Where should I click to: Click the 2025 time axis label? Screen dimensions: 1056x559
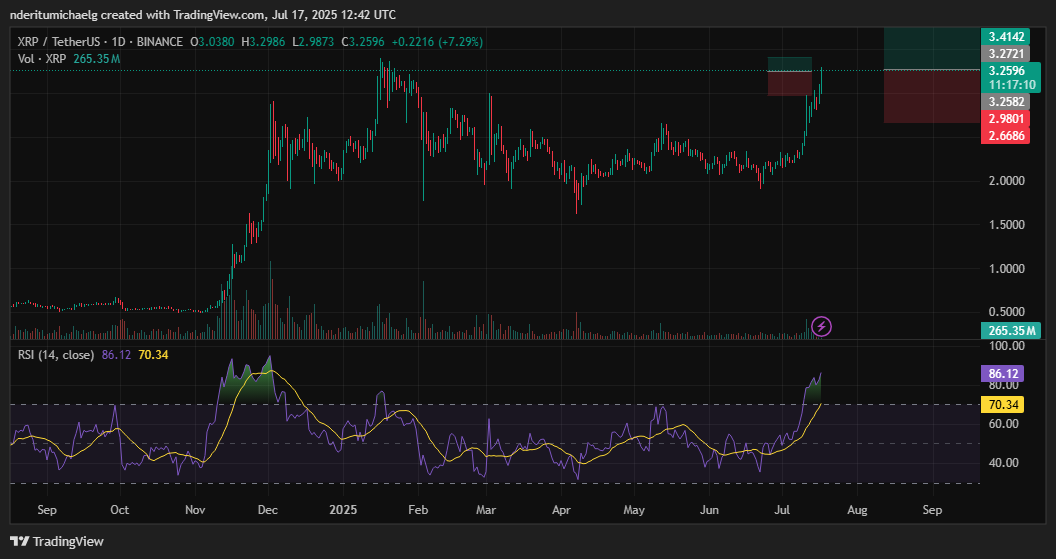coord(342,511)
